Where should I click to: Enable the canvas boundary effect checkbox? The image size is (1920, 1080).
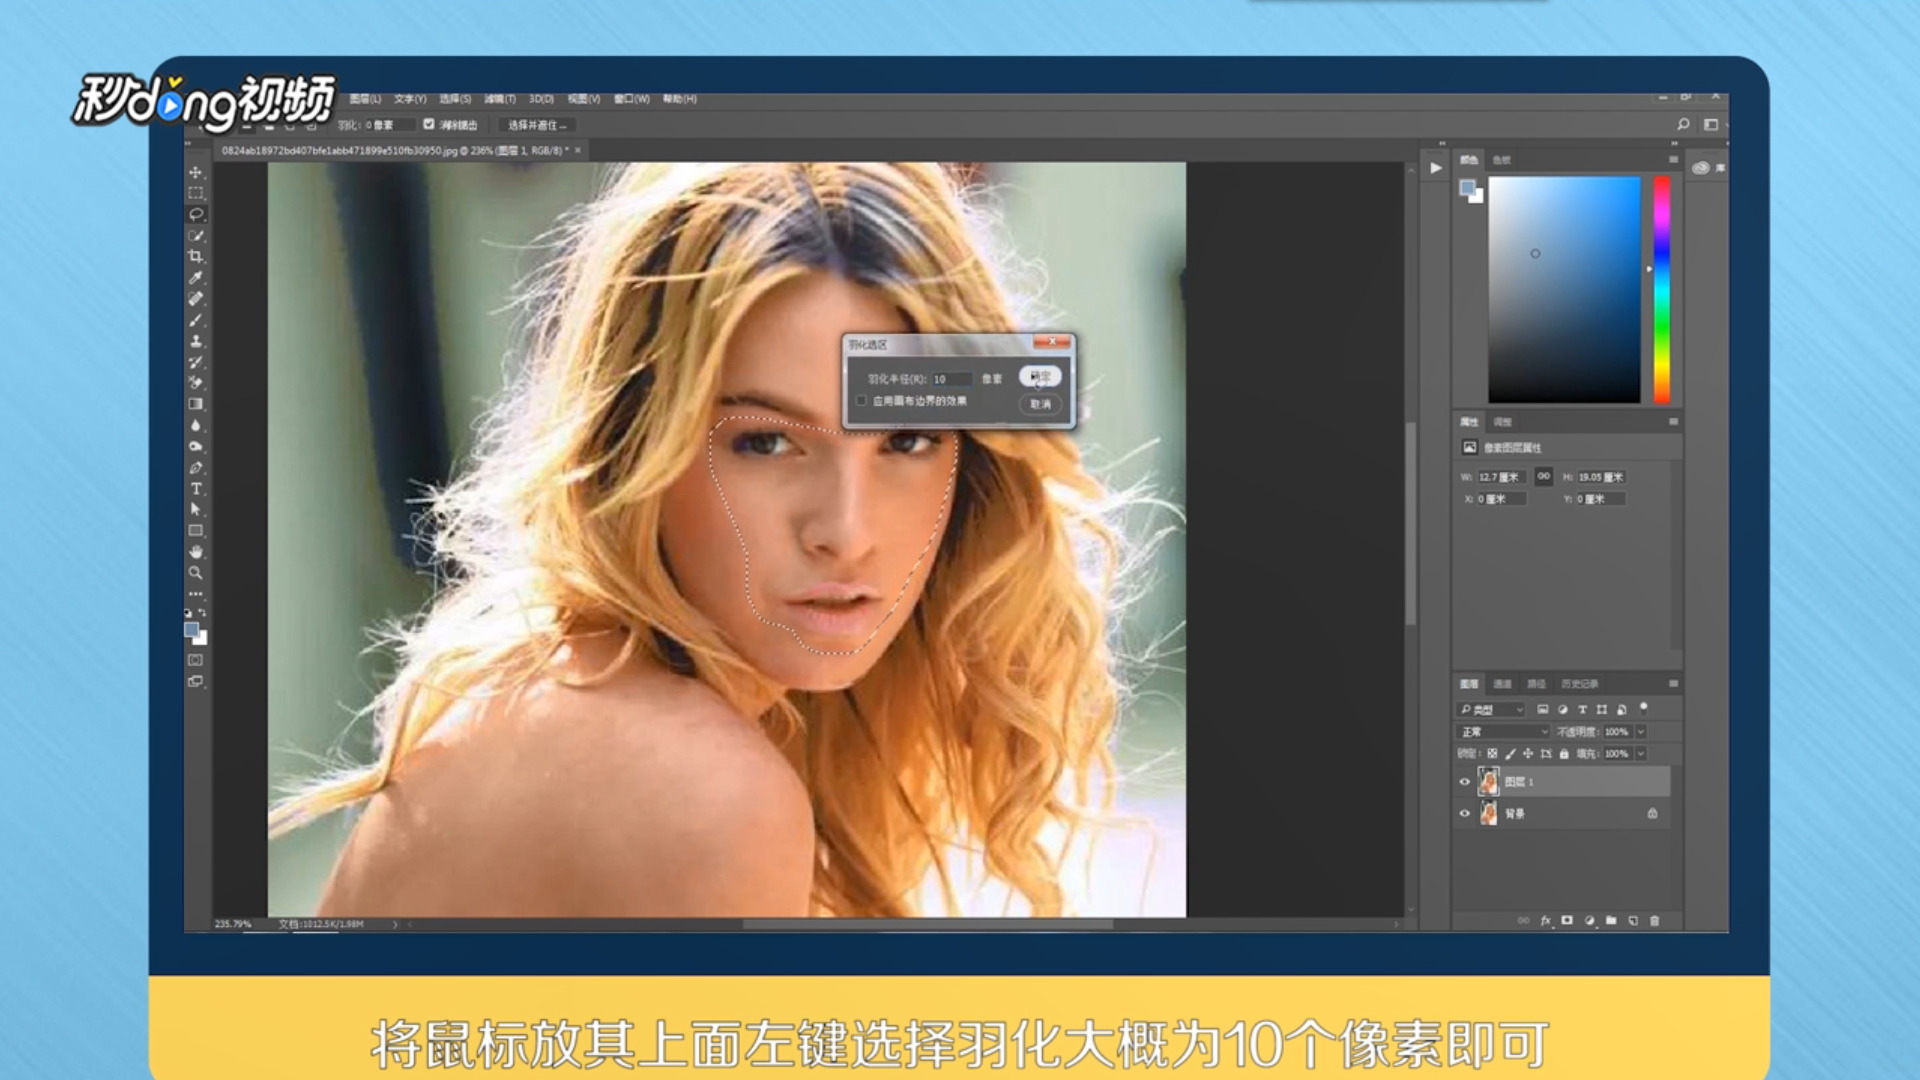[x=862, y=401]
